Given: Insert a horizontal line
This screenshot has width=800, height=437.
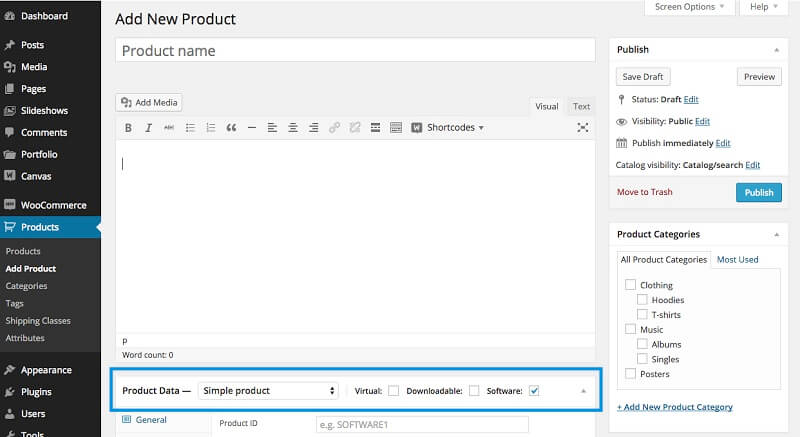Looking at the screenshot, I should click(x=252, y=127).
